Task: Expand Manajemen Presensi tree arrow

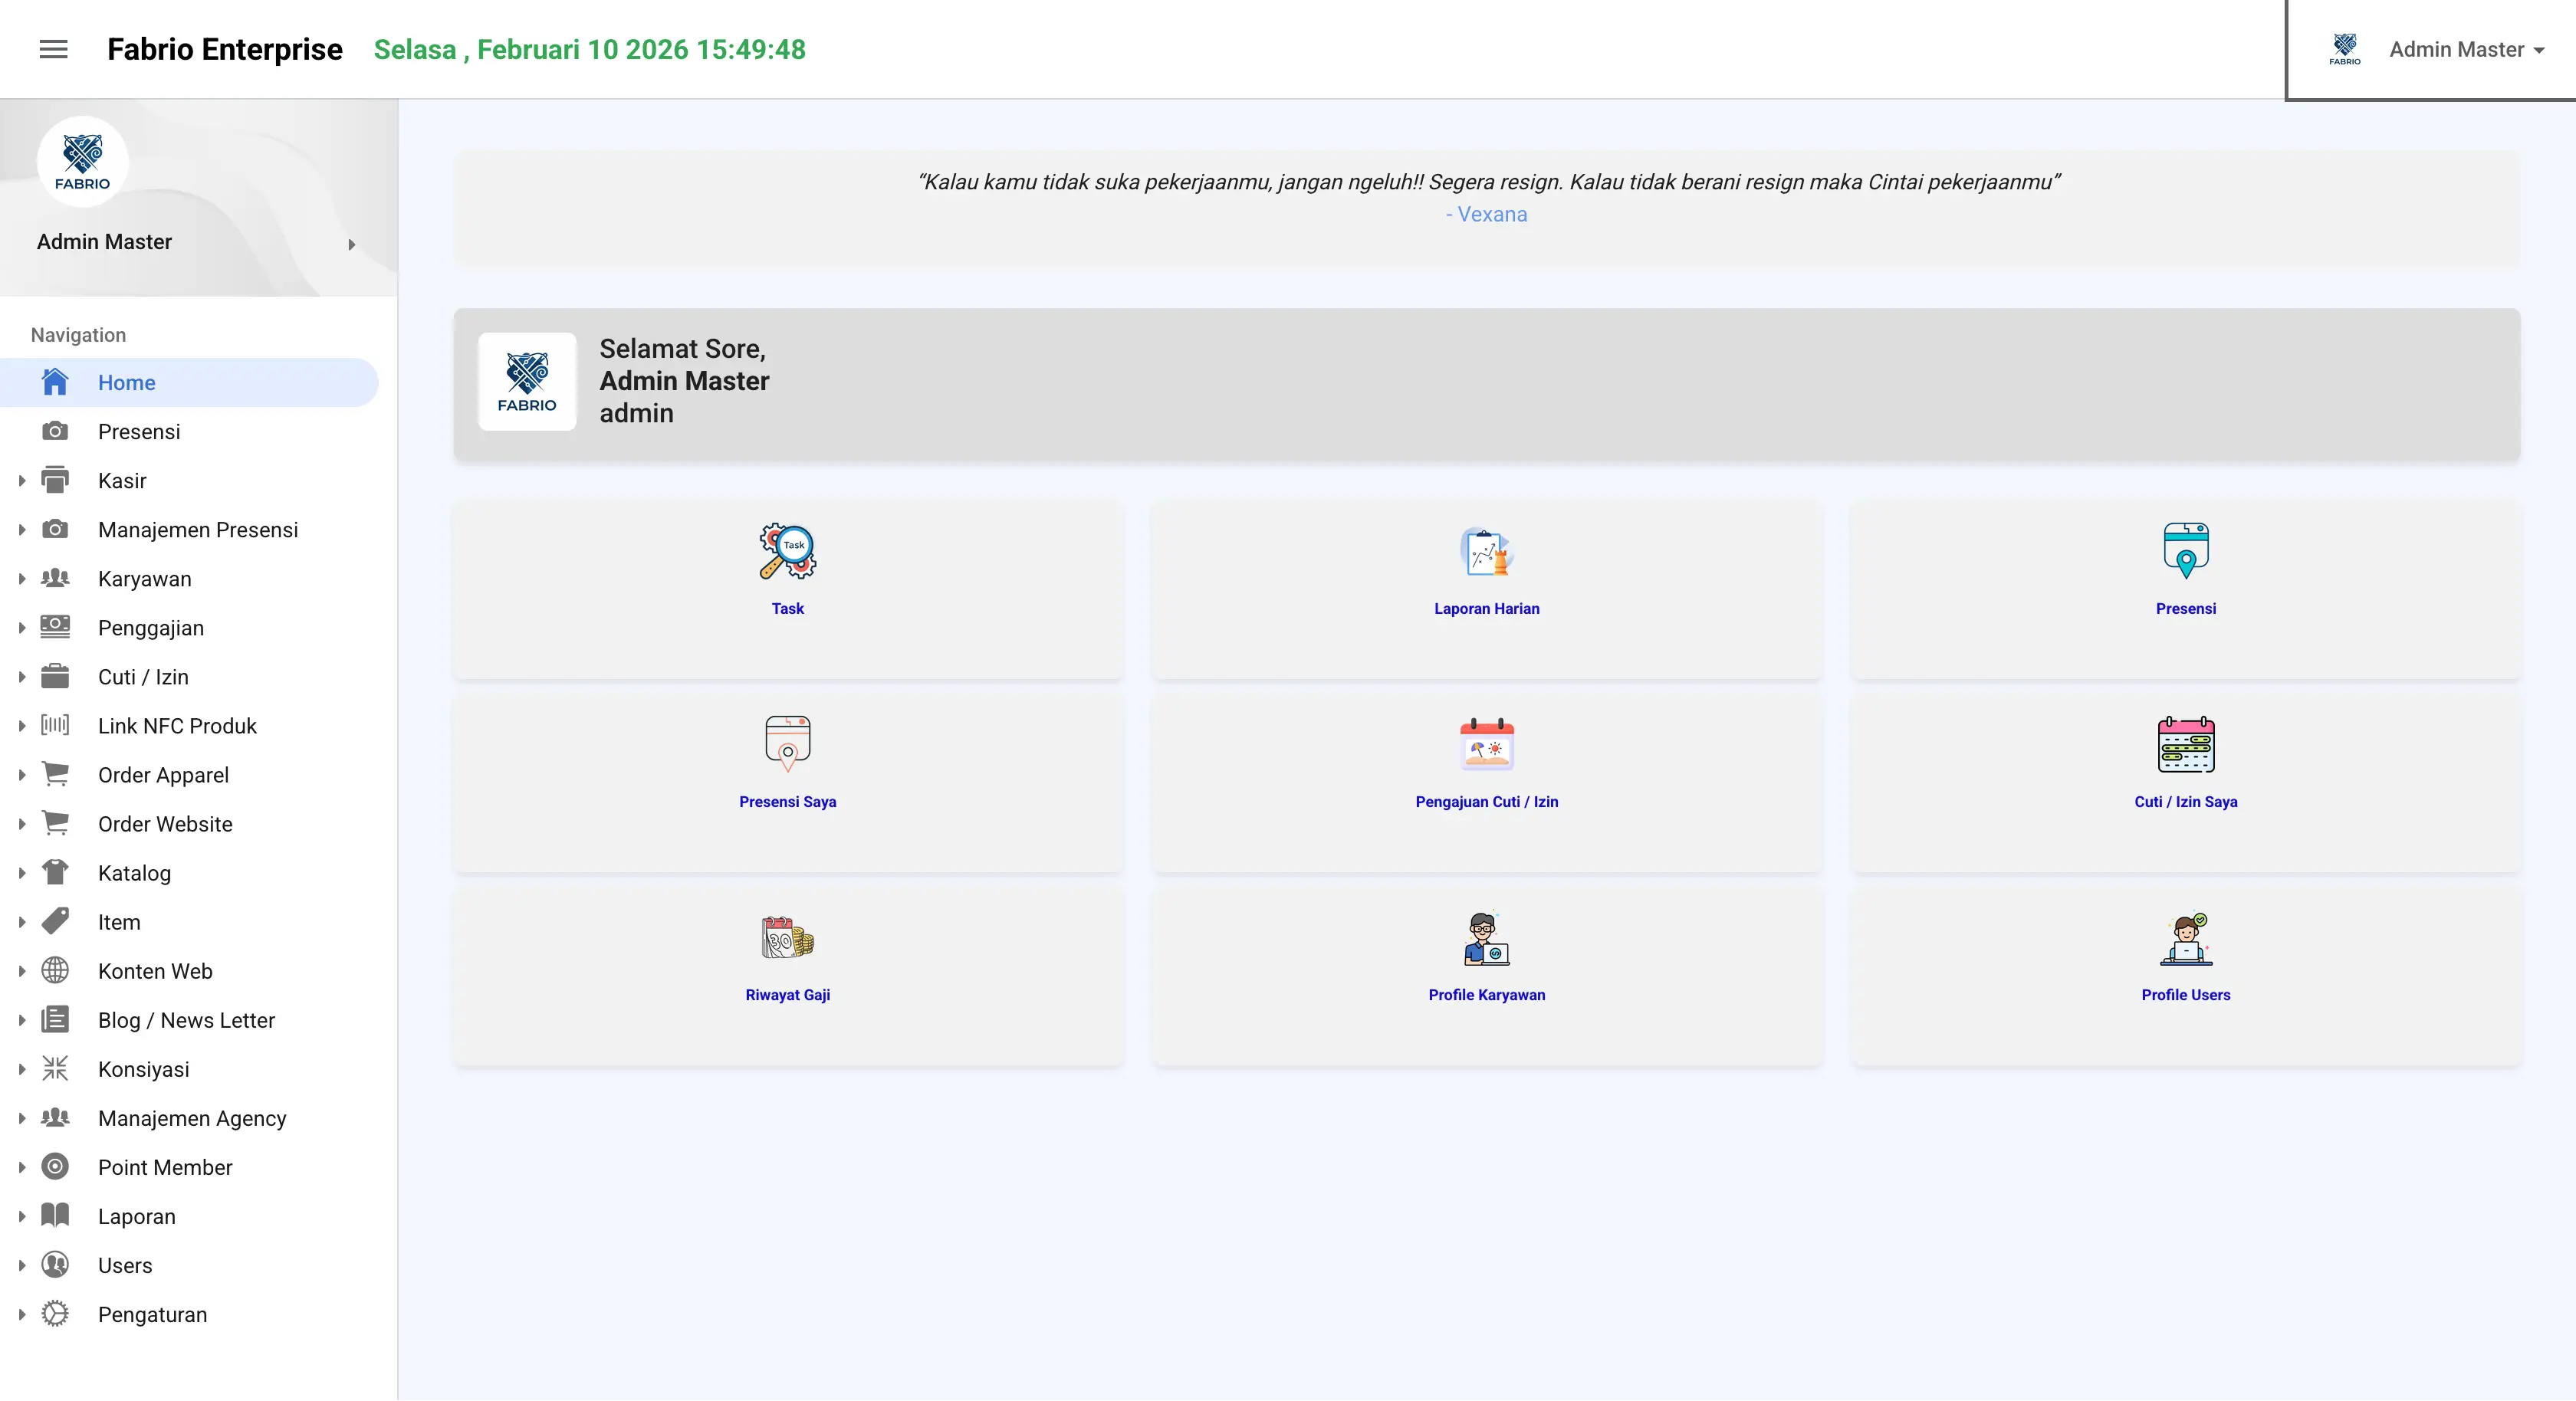Action: [x=22, y=529]
